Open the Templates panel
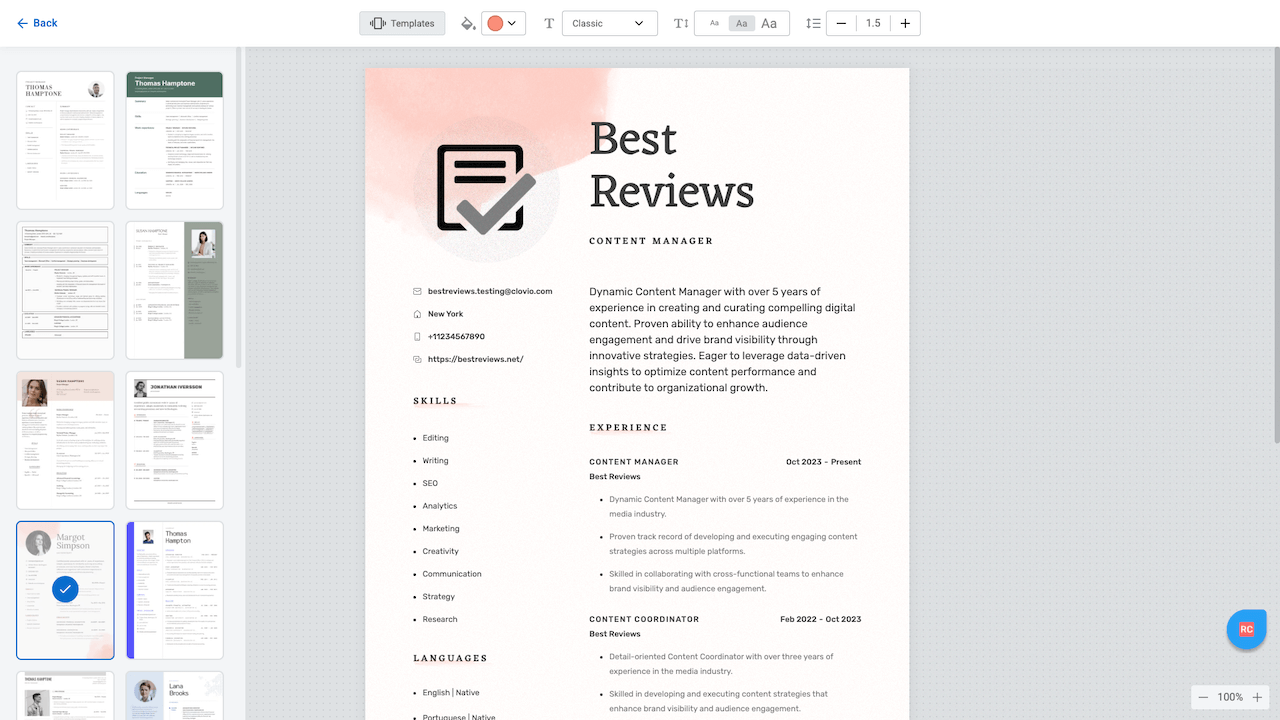1280x720 pixels. click(401, 22)
